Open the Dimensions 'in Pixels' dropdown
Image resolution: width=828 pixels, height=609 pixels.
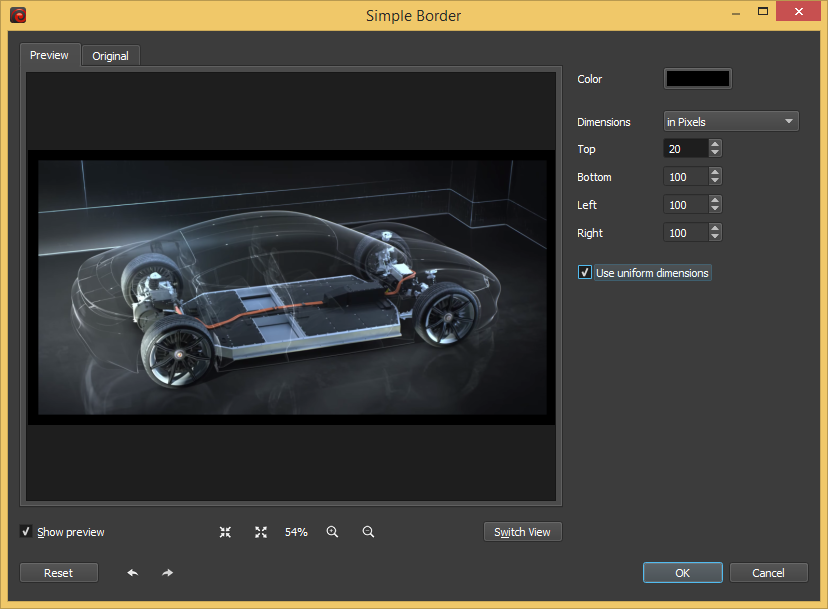tap(731, 121)
